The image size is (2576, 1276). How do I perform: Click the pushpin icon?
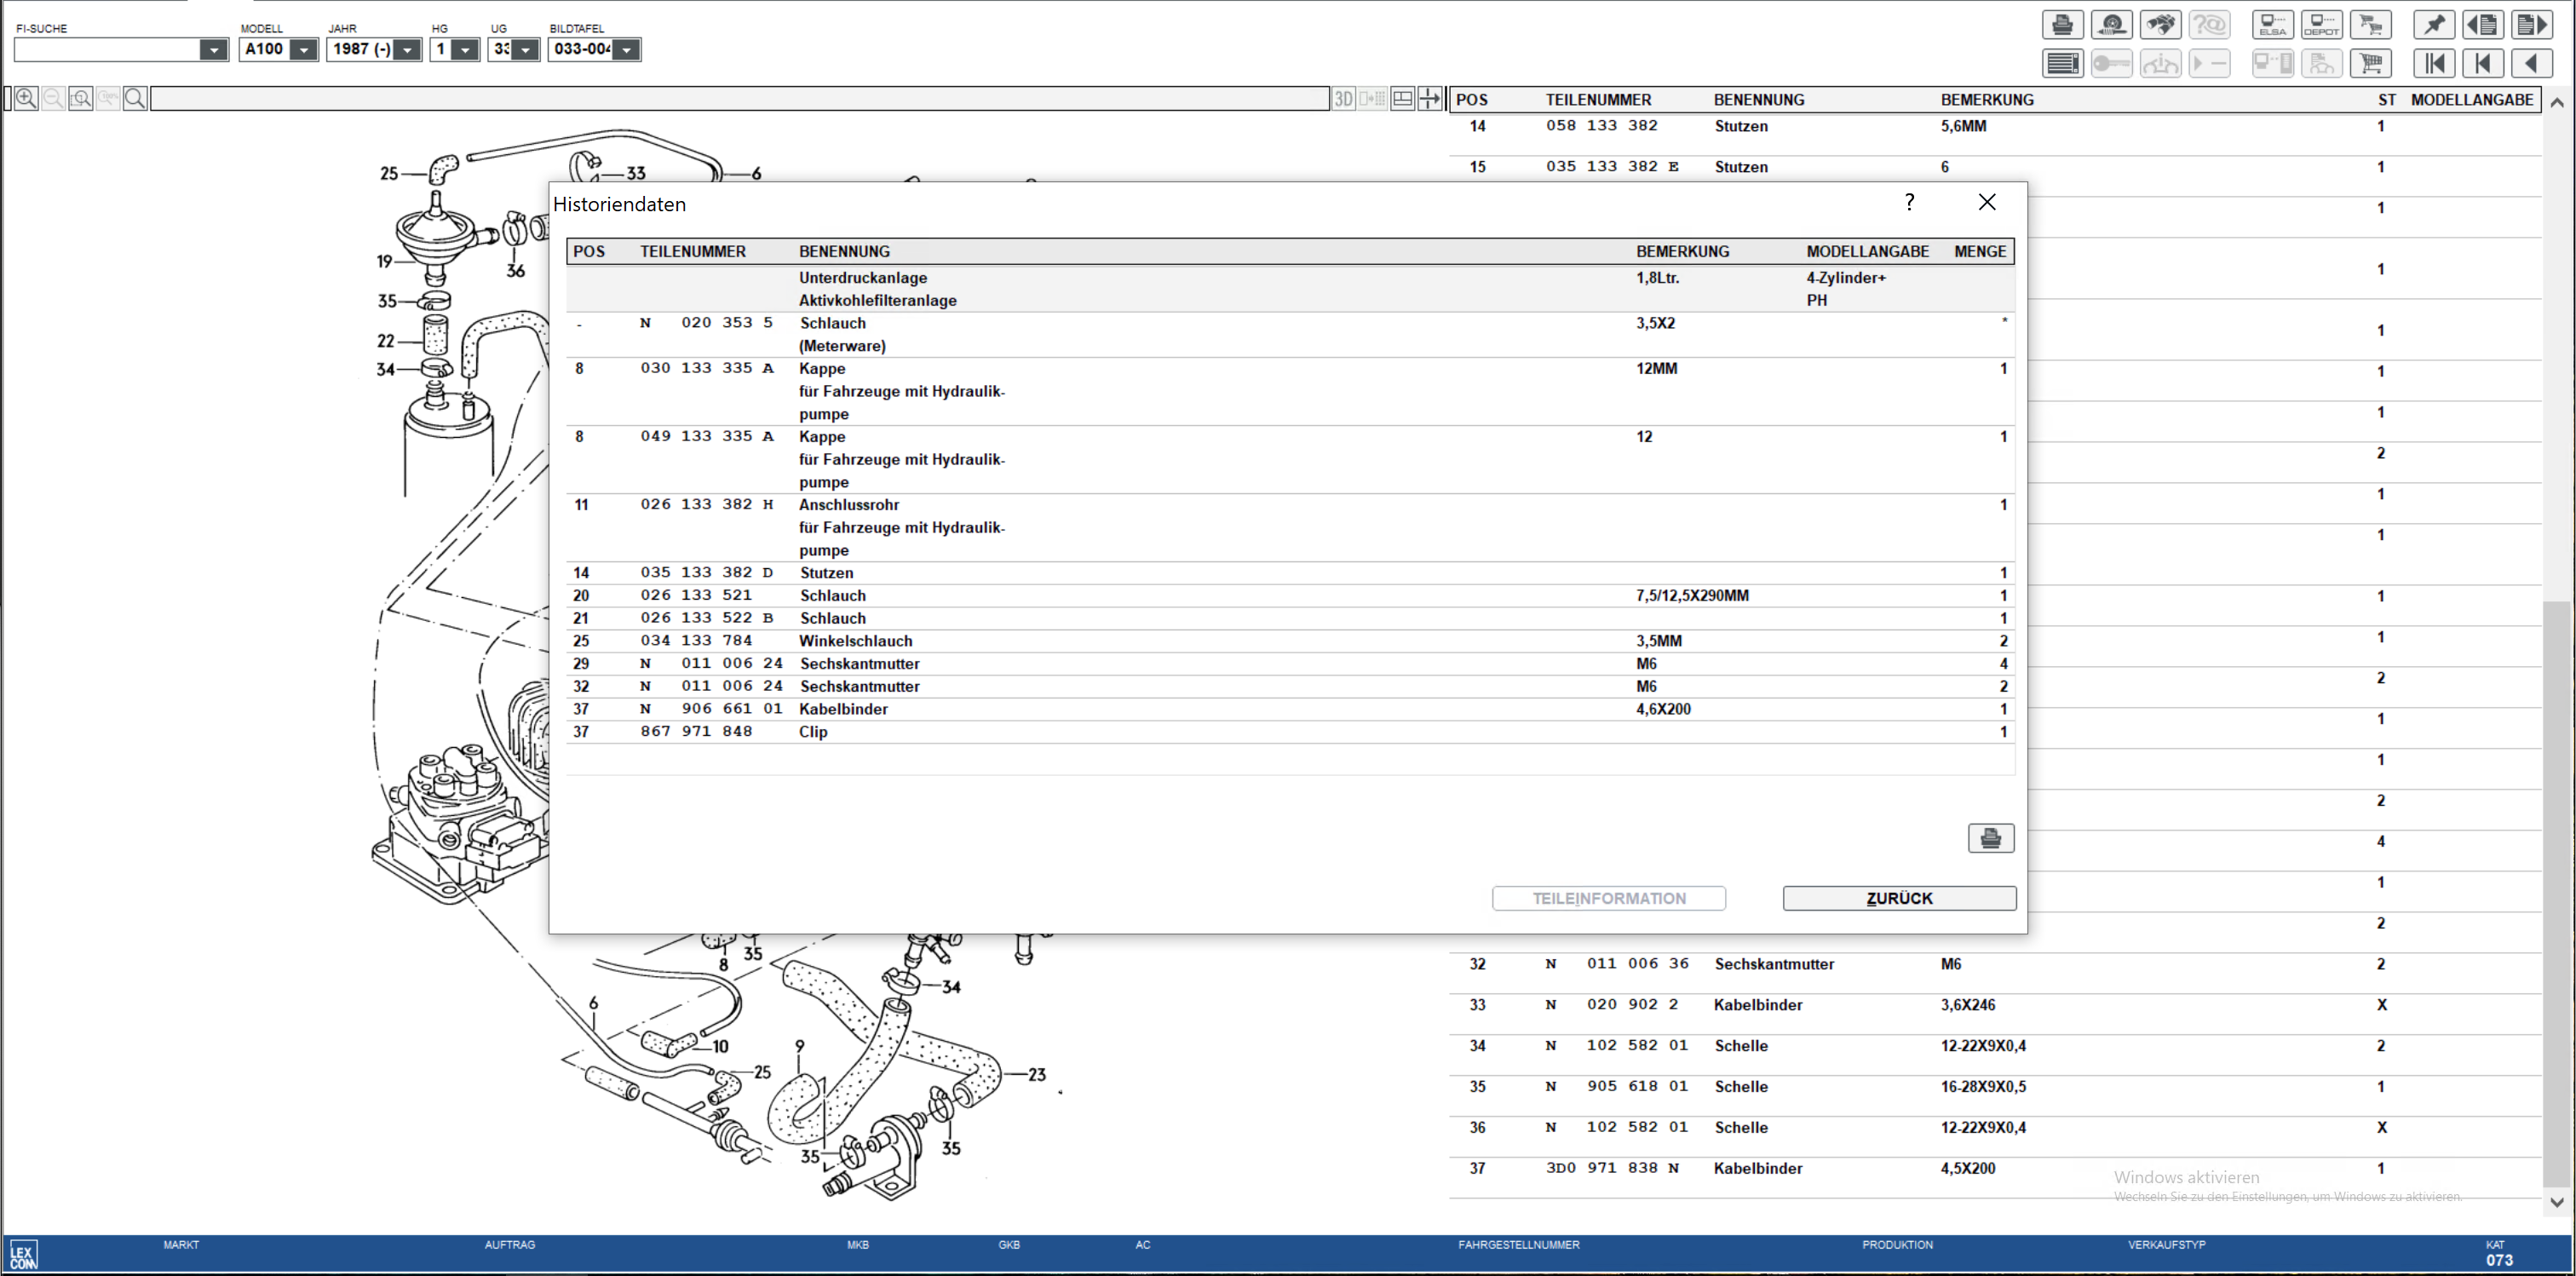2434,25
